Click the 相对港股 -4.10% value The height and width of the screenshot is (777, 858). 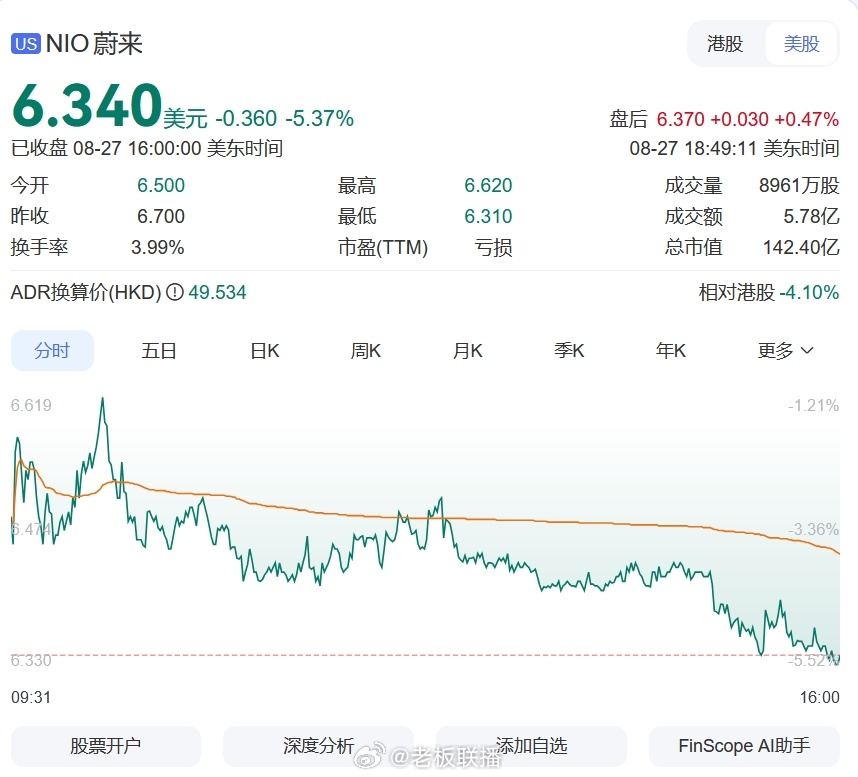coord(809,292)
